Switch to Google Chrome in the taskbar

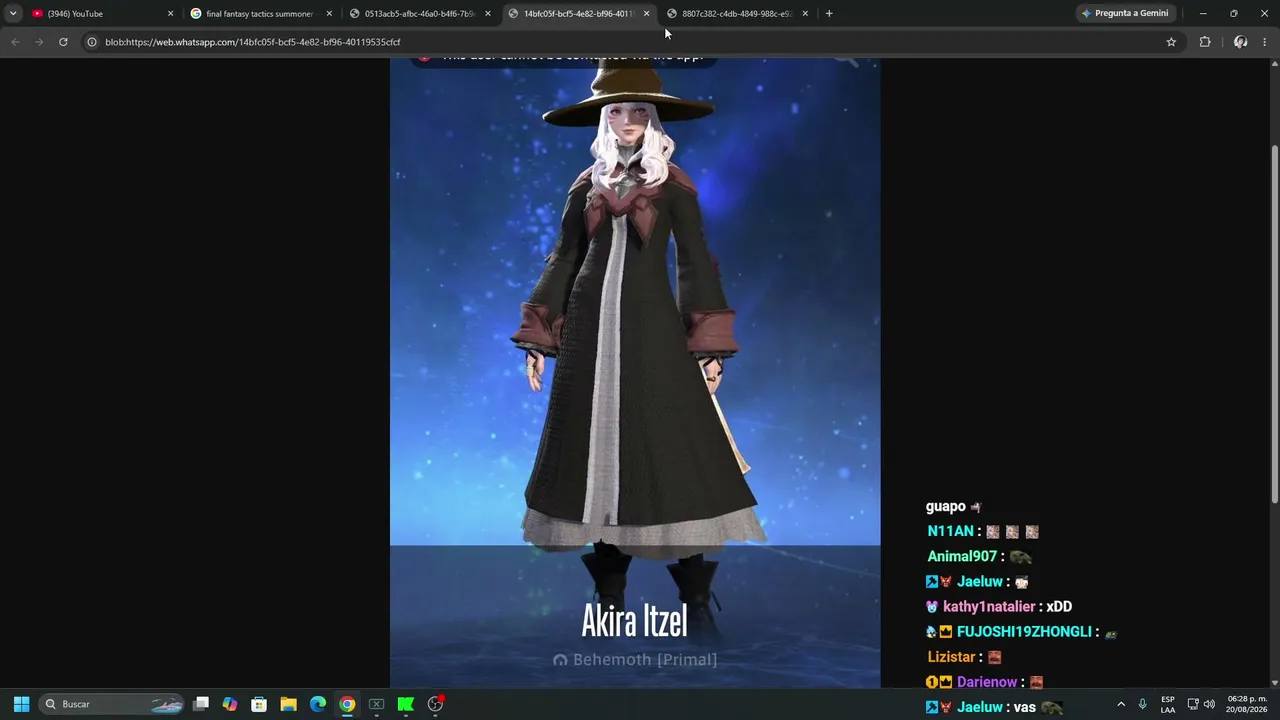click(x=347, y=704)
